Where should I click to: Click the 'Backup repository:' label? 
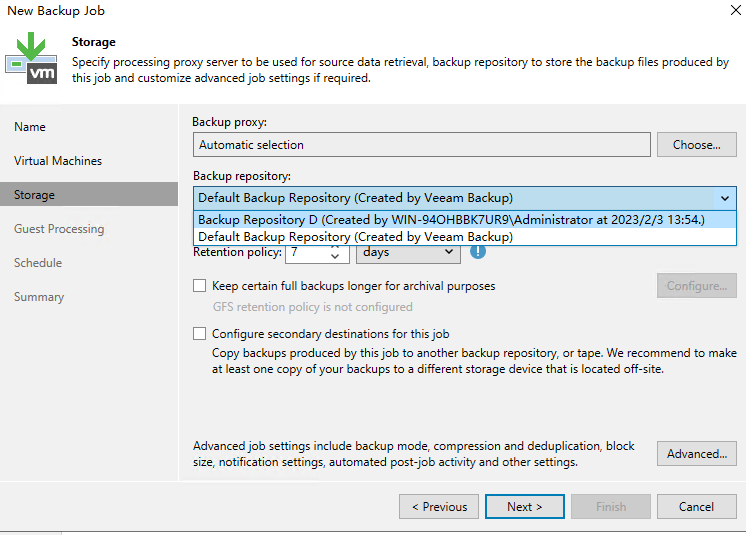pyautogui.click(x=242, y=176)
